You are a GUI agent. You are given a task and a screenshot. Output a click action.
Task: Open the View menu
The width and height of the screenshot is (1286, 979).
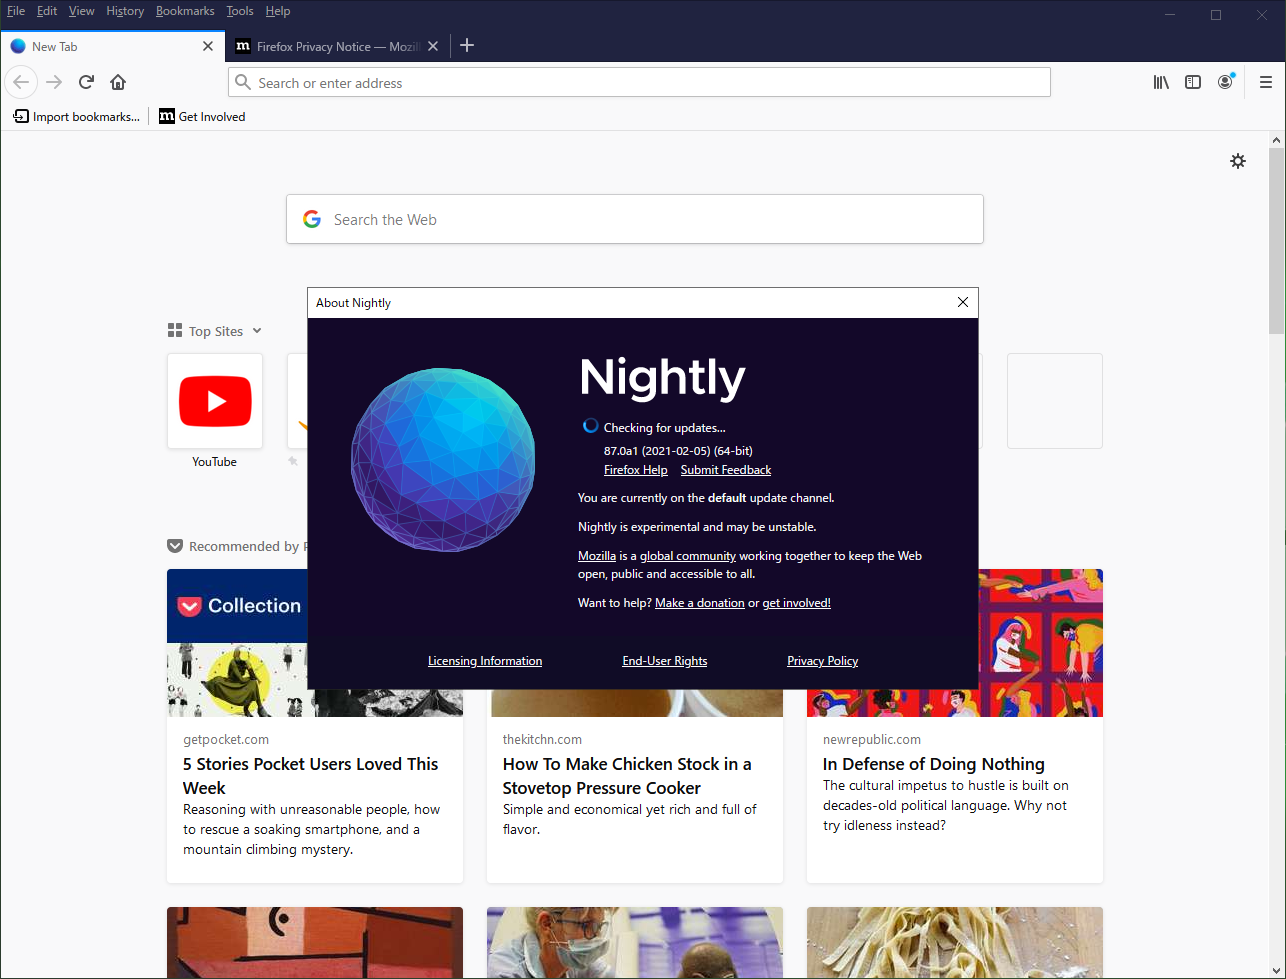coord(81,11)
